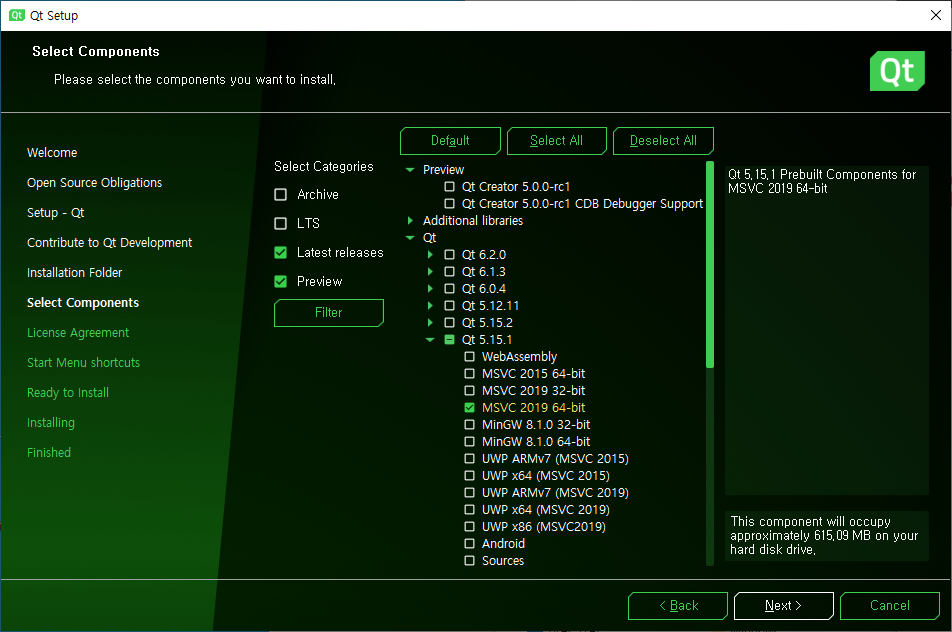This screenshot has width=952, height=632.
Task: Check the Android component
Action: [469, 543]
